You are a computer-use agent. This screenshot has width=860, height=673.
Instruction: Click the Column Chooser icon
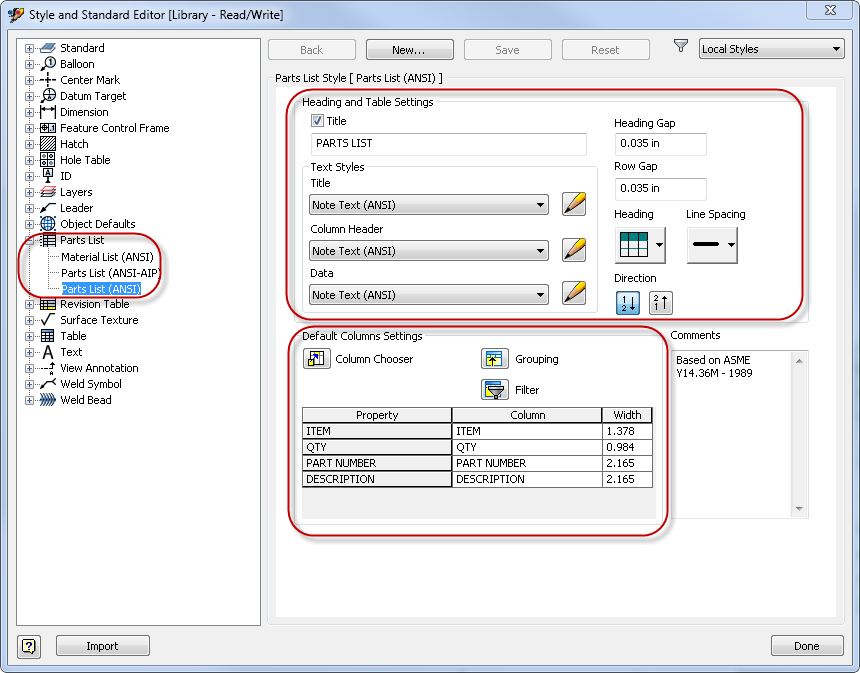tap(316, 359)
